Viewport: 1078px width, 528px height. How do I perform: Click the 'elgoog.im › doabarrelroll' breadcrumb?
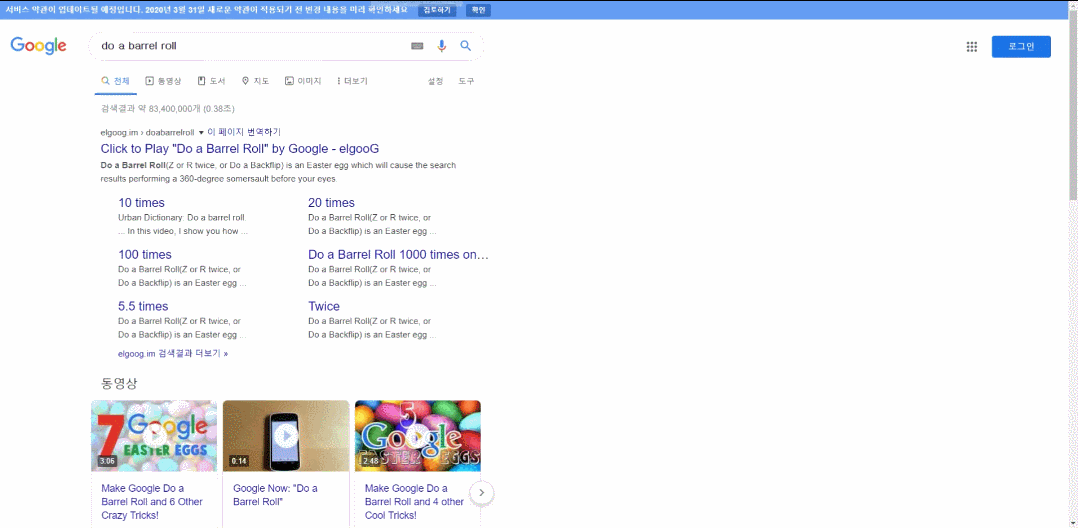147,132
